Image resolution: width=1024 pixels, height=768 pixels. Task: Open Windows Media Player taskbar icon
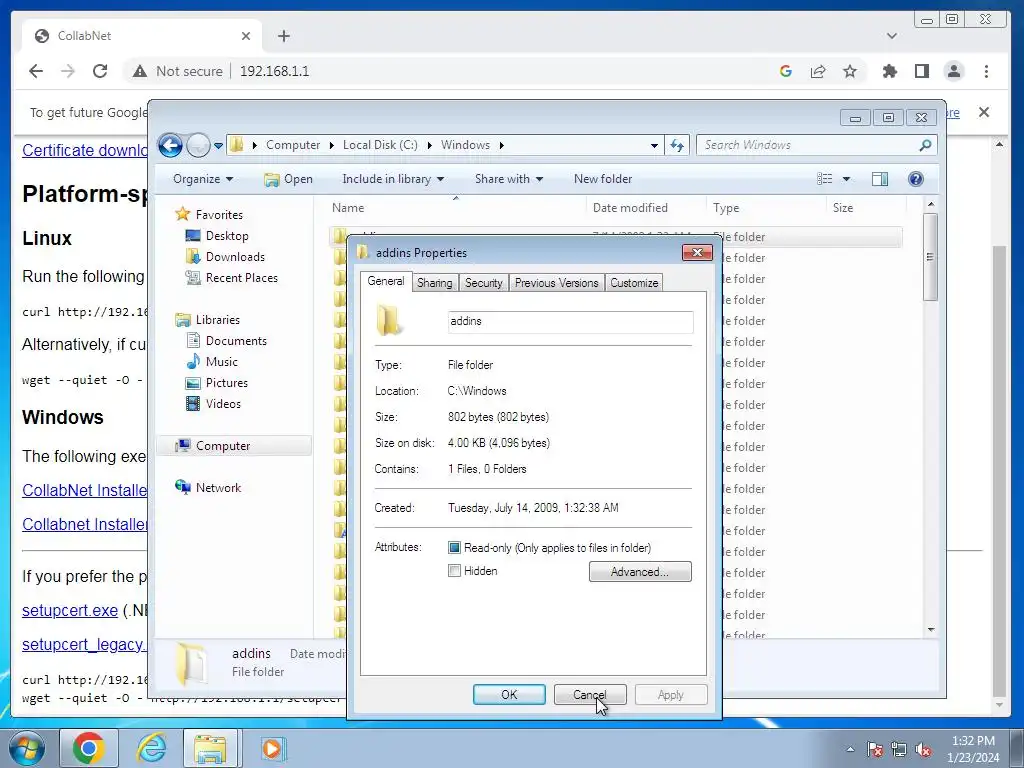coord(272,748)
